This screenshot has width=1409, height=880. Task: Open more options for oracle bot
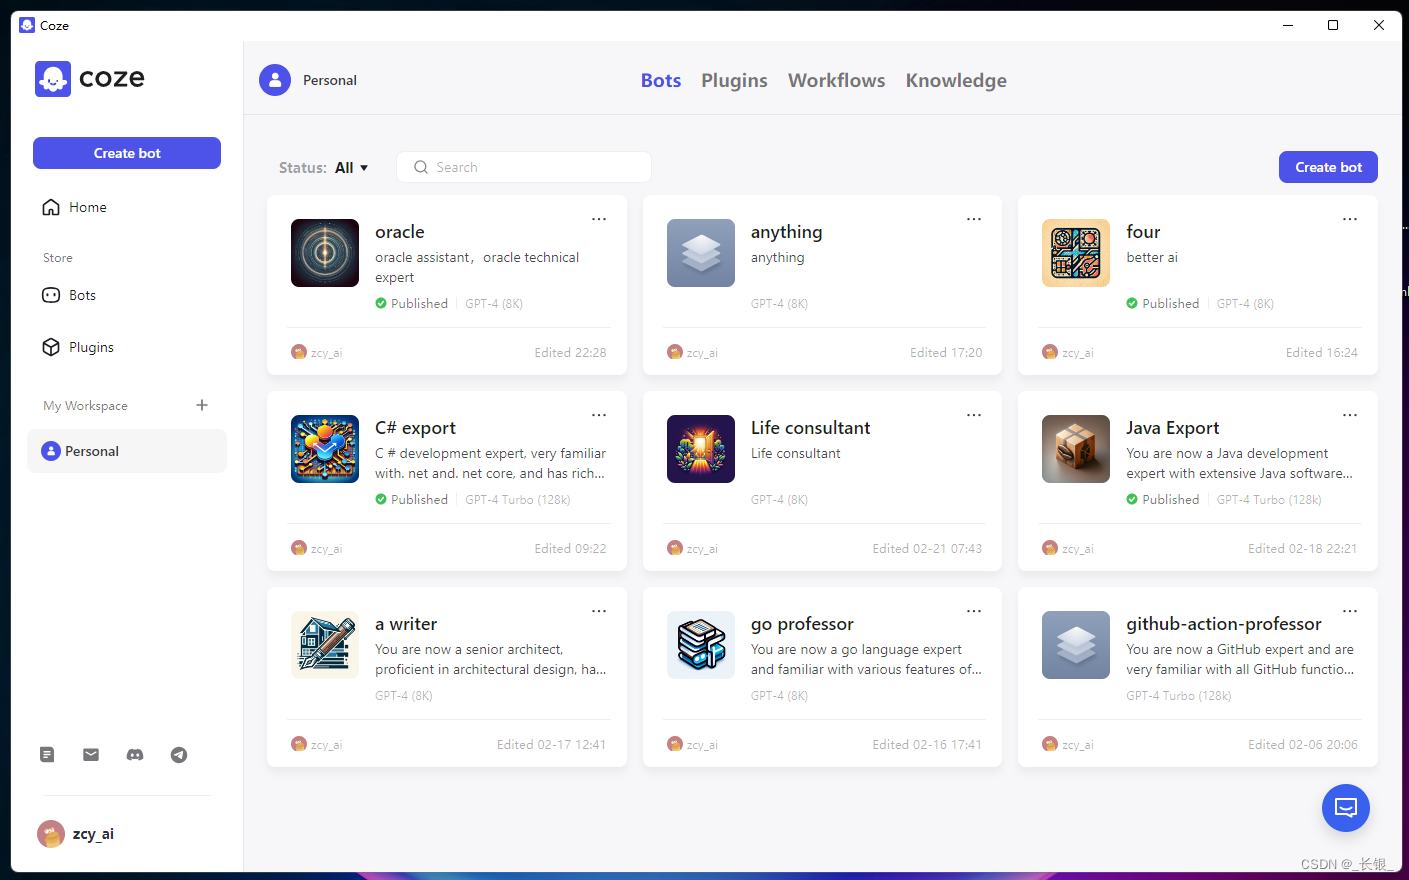[599, 219]
